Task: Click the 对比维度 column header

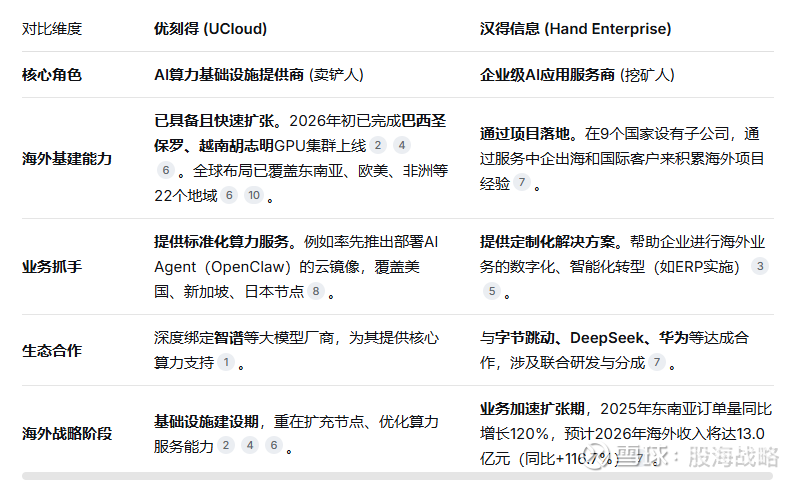Action: tap(52, 29)
